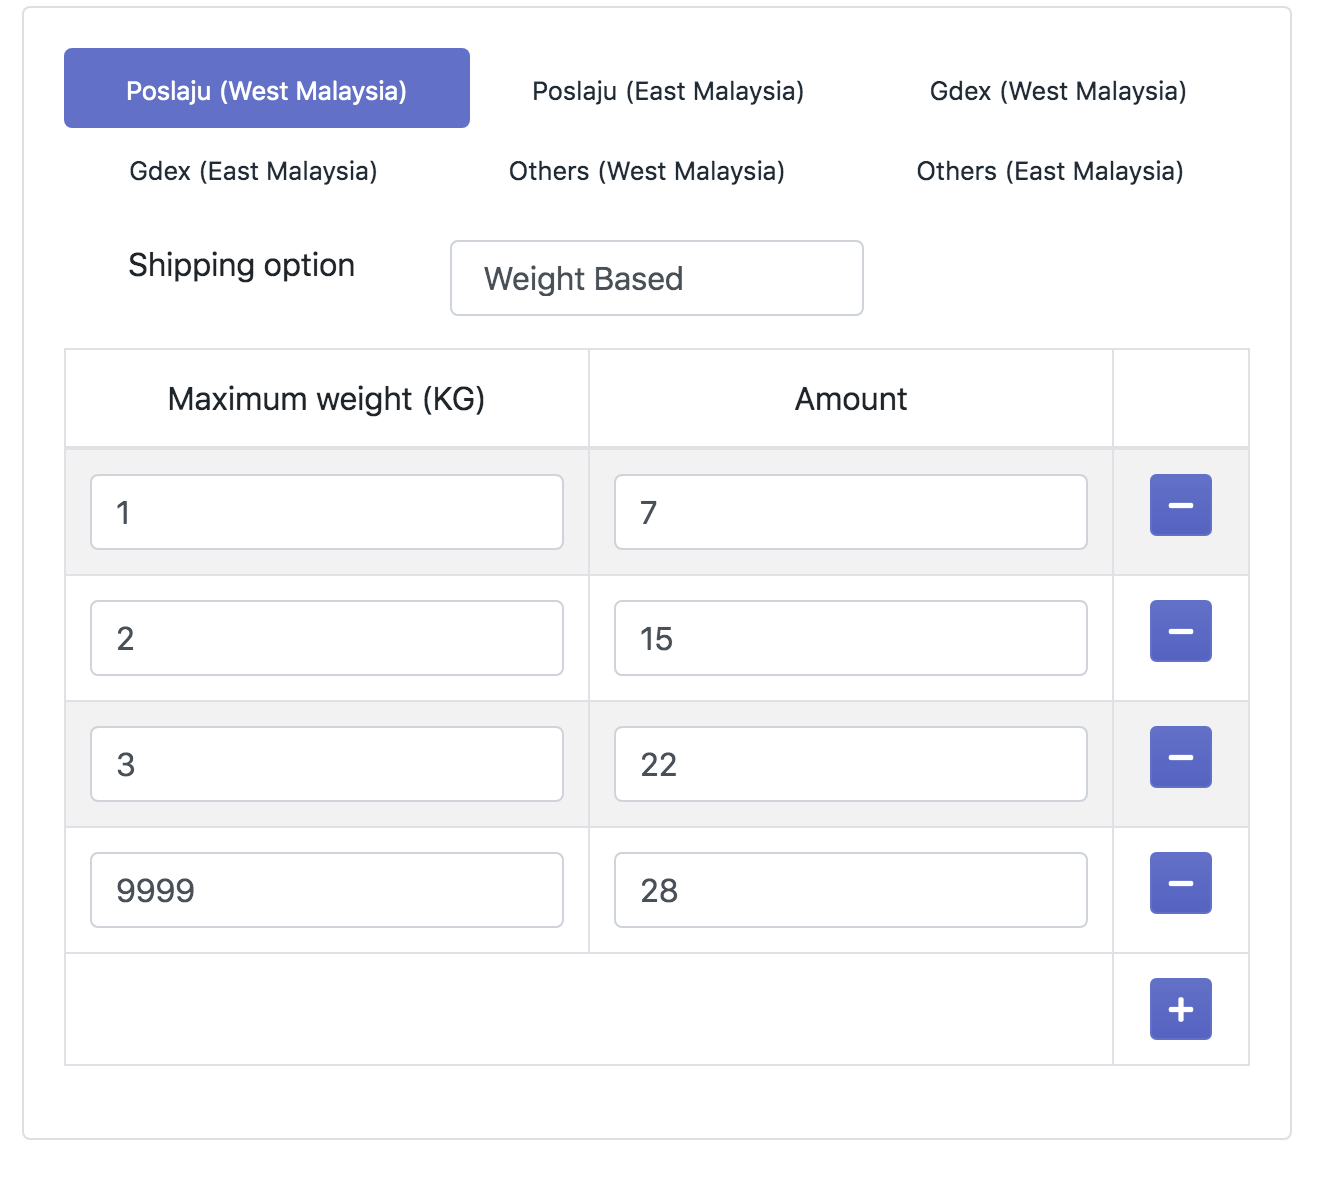
Task: Switch to Poslaju (East Malaysia) tab
Action: click(x=667, y=91)
